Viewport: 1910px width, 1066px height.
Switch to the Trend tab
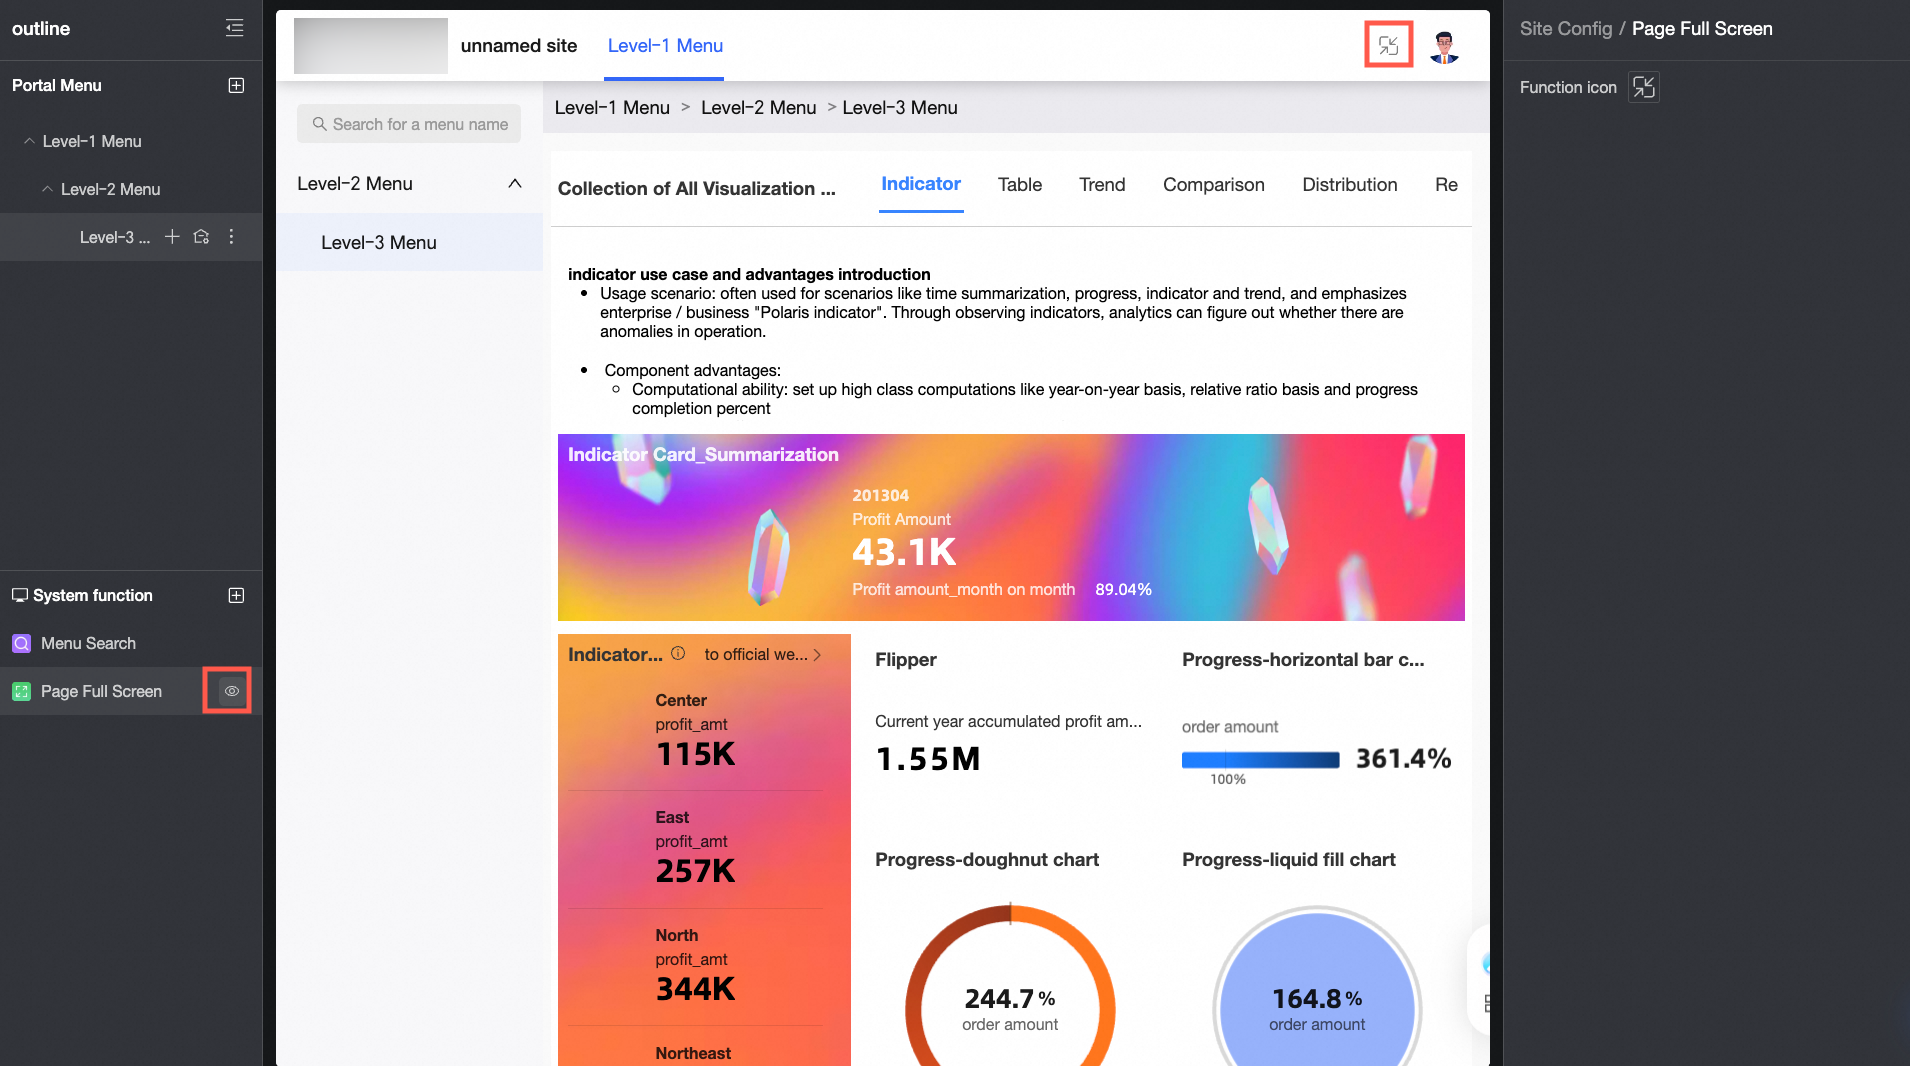click(1102, 185)
